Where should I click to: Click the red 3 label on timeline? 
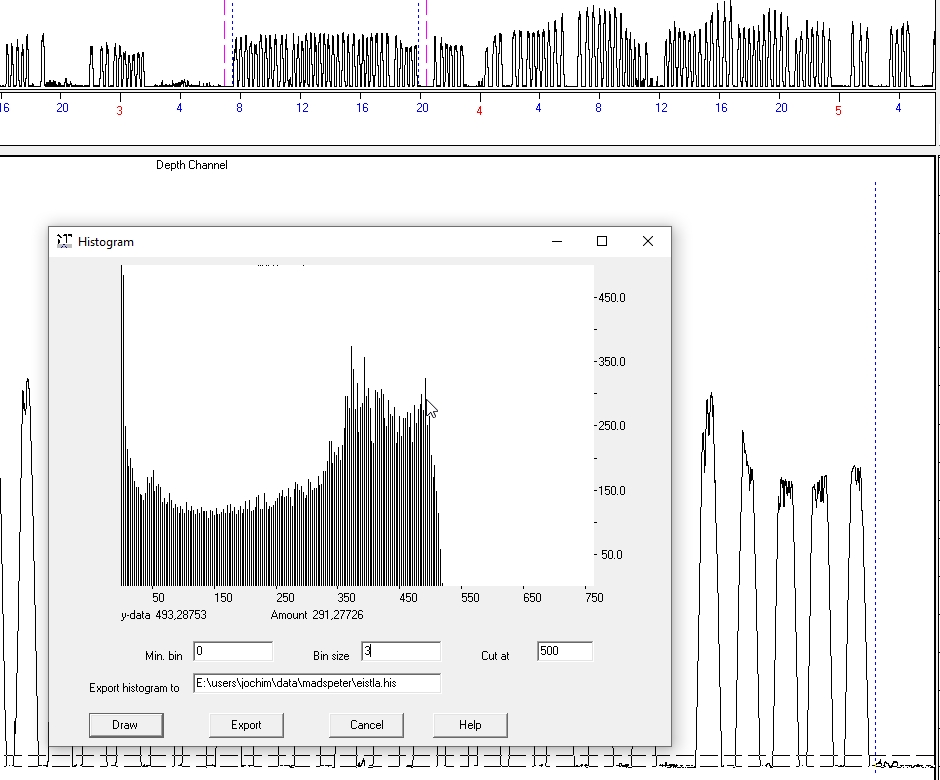click(x=119, y=110)
